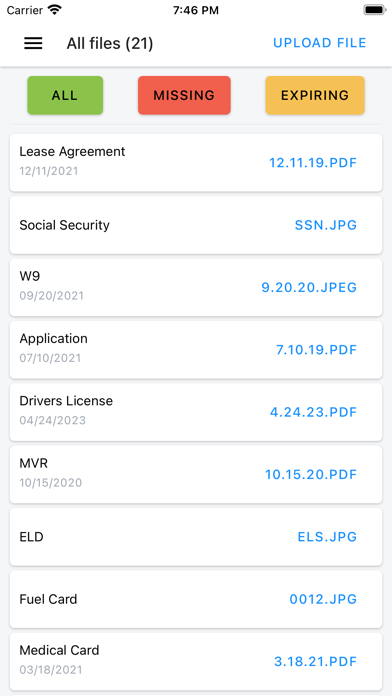The height and width of the screenshot is (696, 392).
Task: Open the 7.10.19.PDF application file
Action: click(x=317, y=350)
